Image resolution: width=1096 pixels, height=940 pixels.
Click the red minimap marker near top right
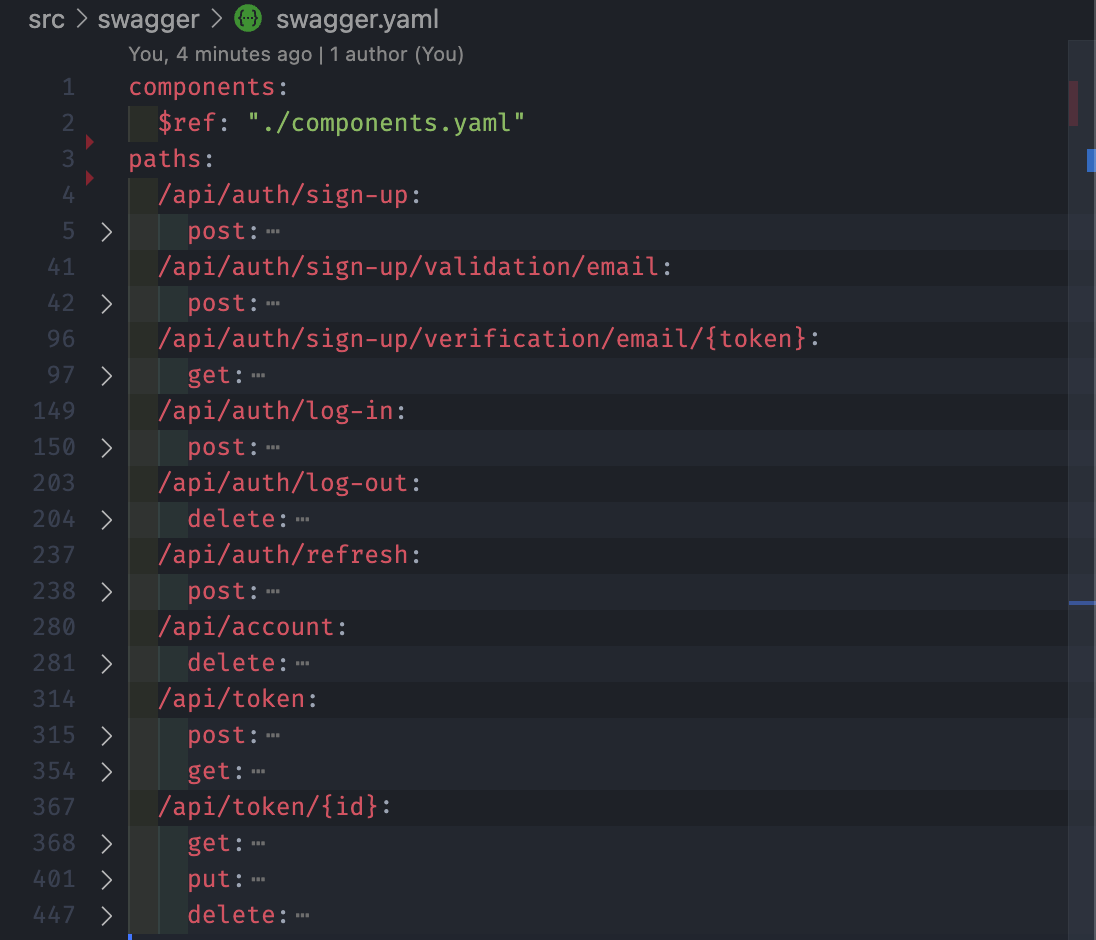click(x=1074, y=103)
